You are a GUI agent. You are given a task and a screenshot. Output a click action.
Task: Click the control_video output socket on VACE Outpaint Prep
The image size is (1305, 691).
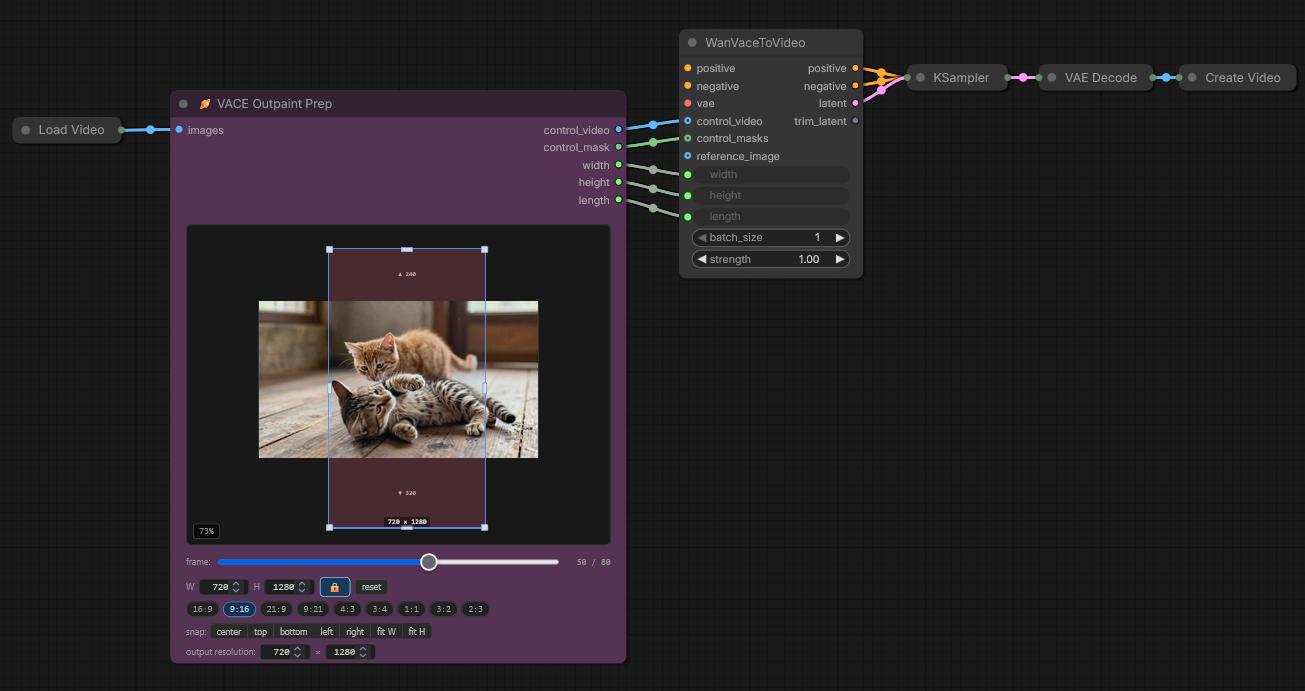pyautogui.click(x=619, y=130)
